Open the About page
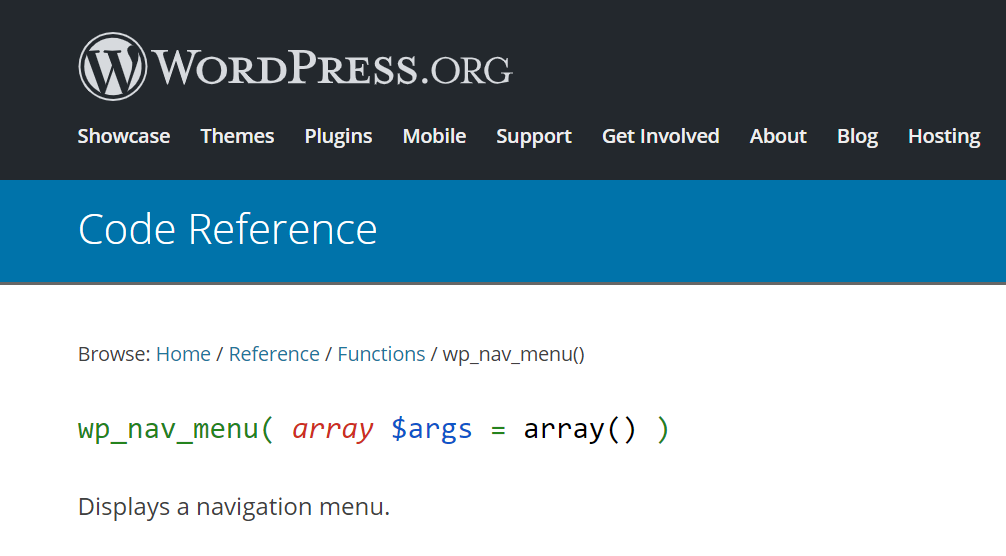The image size is (1006, 556). click(x=778, y=136)
